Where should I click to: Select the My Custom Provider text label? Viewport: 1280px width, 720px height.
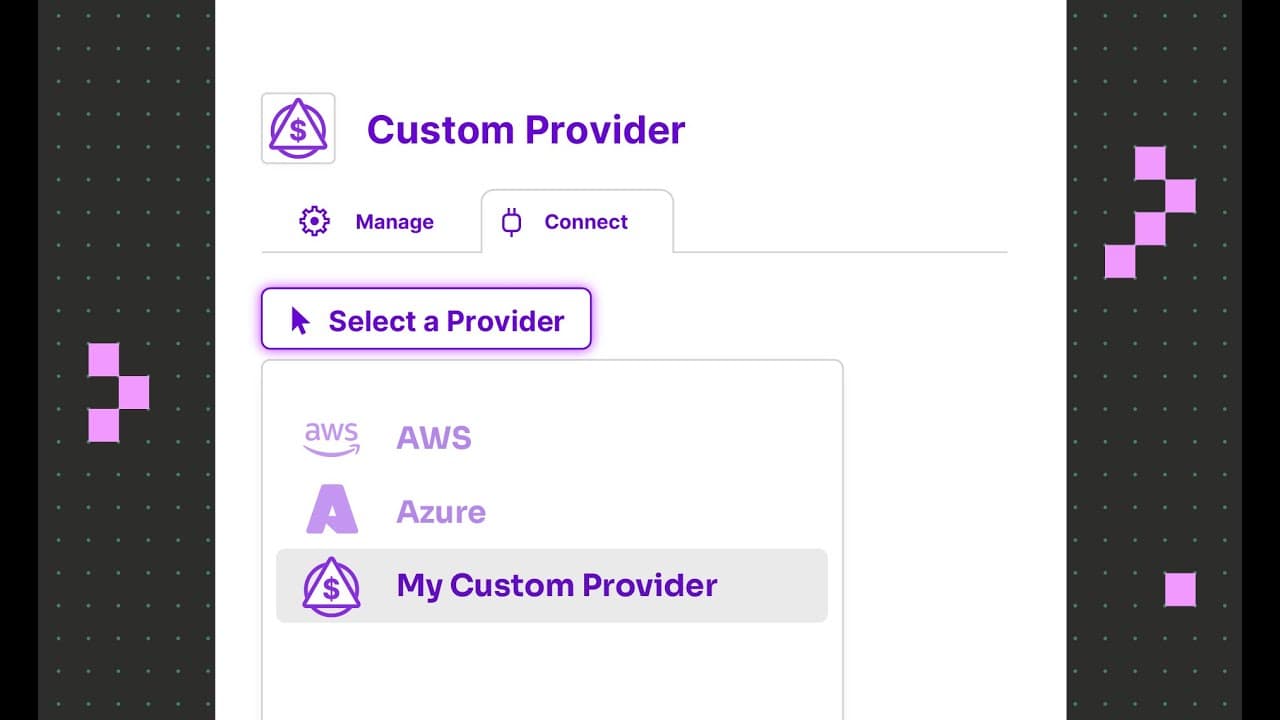pyautogui.click(x=557, y=586)
